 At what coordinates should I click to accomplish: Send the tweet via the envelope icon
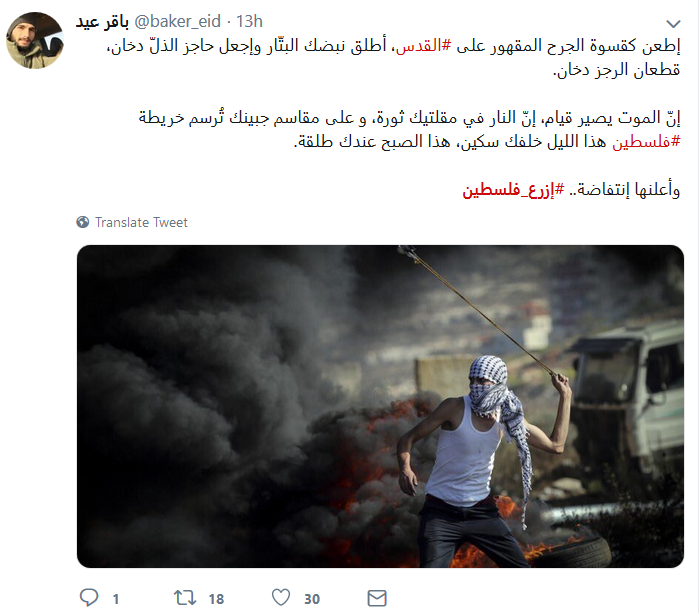coord(377,598)
